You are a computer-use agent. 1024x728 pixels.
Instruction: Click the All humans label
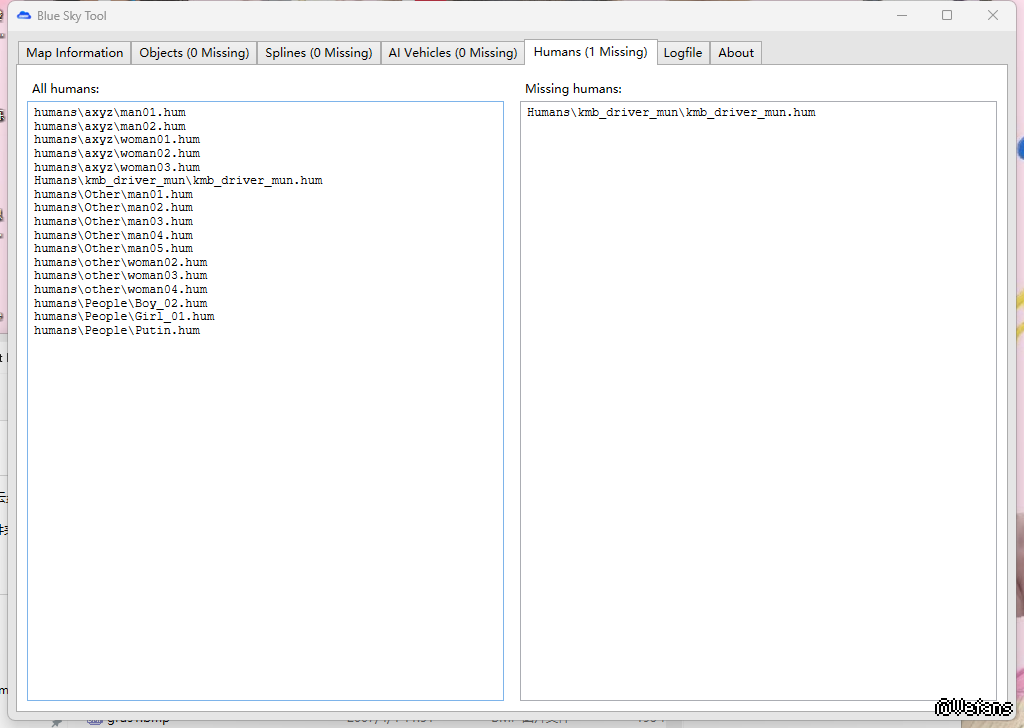click(65, 89)
